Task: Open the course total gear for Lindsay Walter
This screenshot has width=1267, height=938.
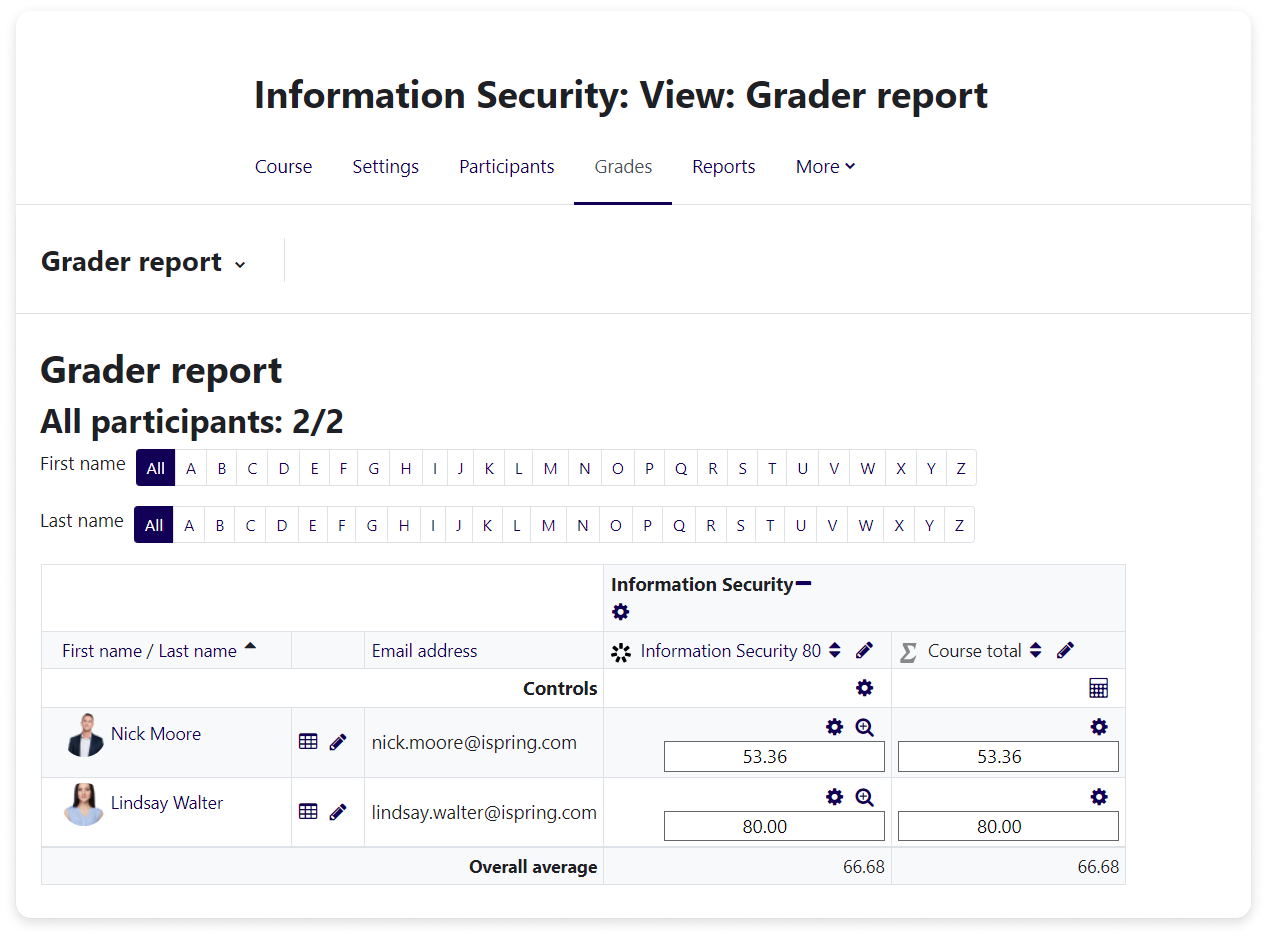Action: 1099,797
